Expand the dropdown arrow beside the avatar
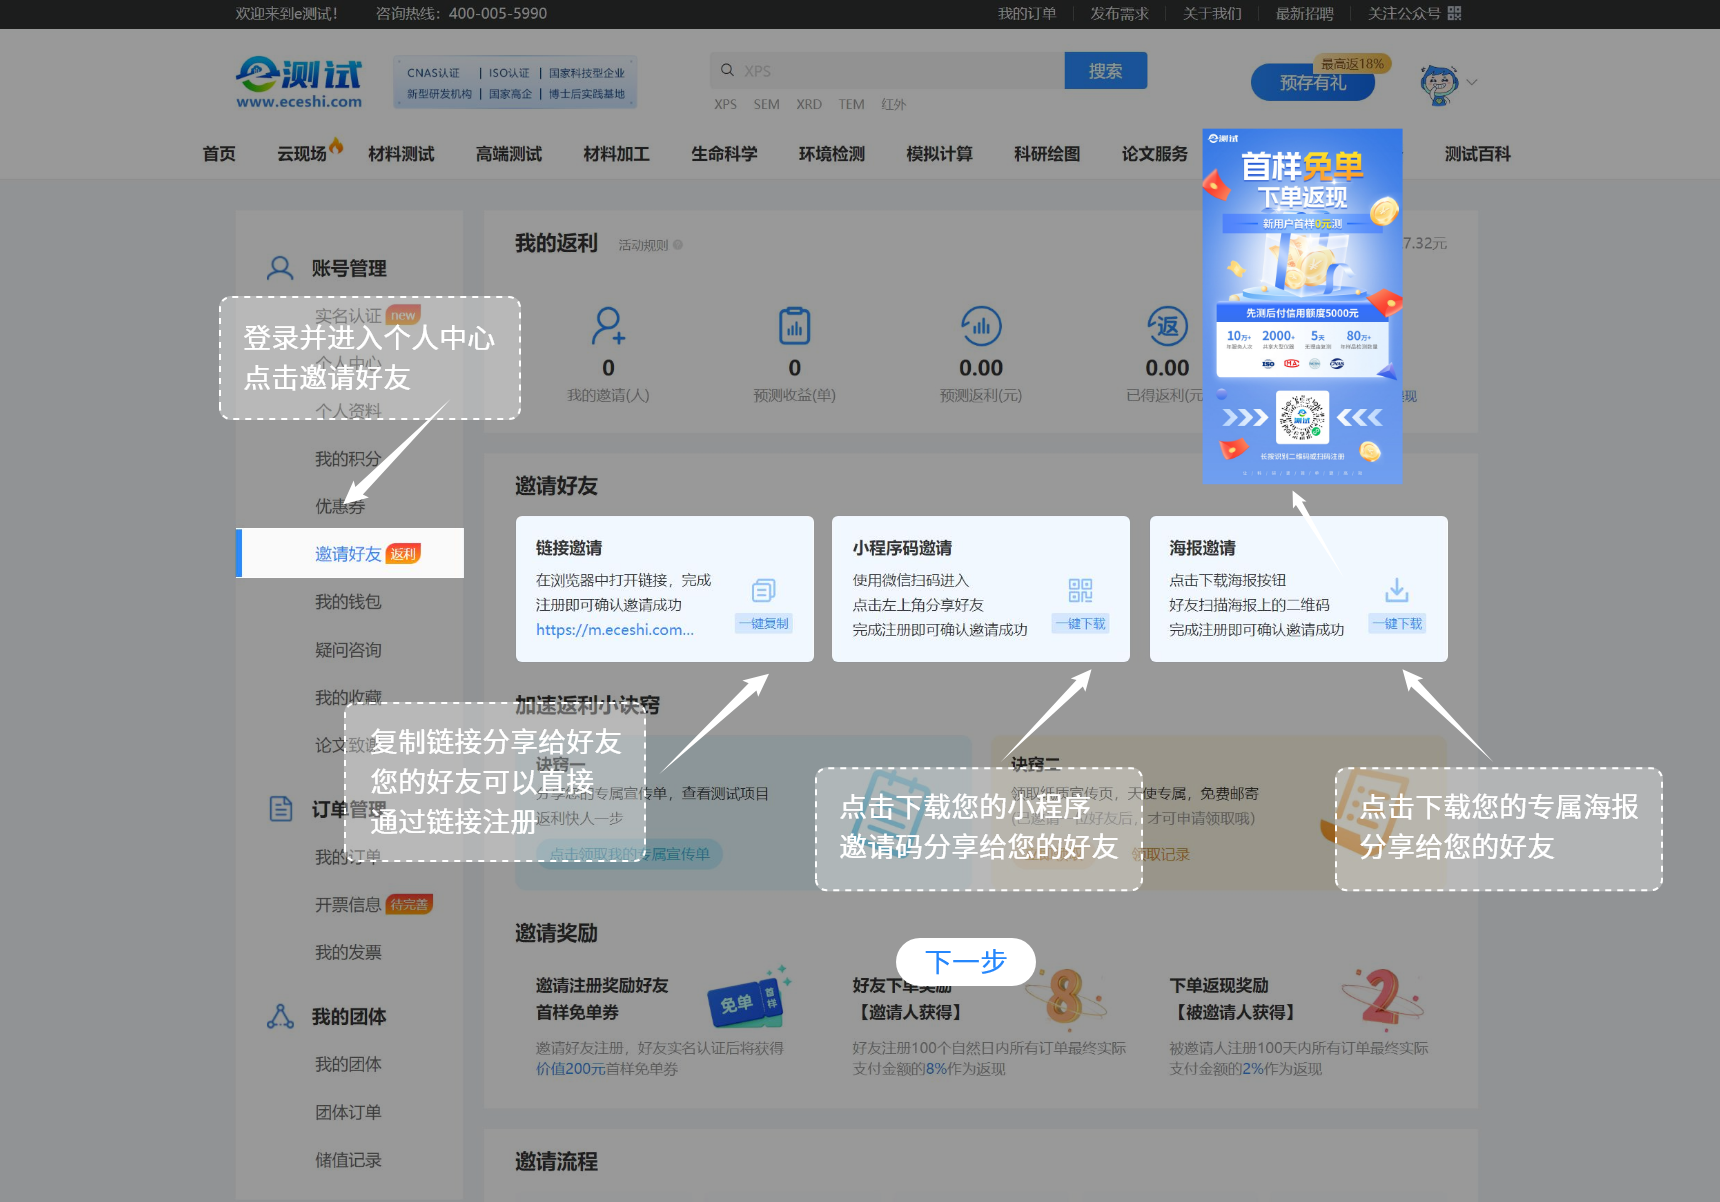Image resolution: width=1720 pixels, height=1202 pixels. coord(1472,83)
